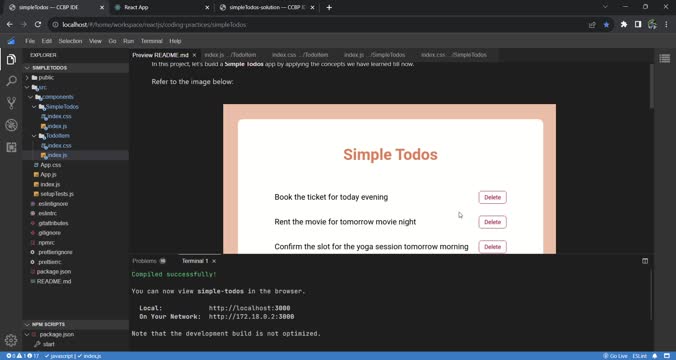Open the index.css SimpleTodos editor tab
Image resolution: width=676 pixels, height=360 pixels.
coord(454,55)
